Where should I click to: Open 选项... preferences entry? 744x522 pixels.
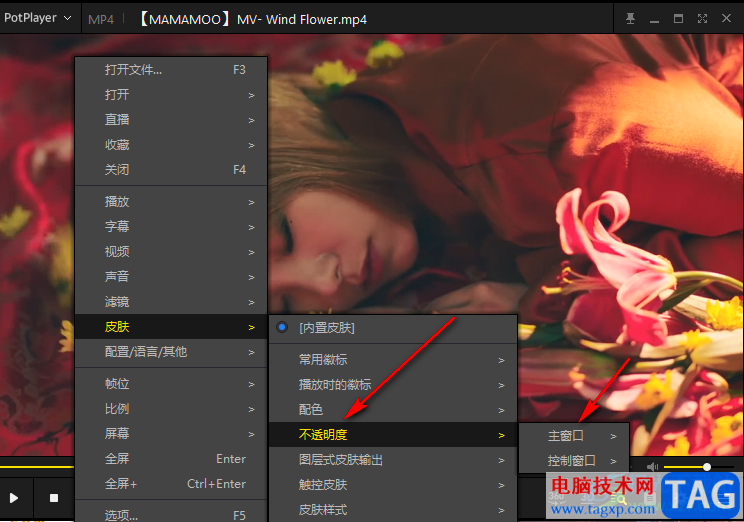coord(171,514)
